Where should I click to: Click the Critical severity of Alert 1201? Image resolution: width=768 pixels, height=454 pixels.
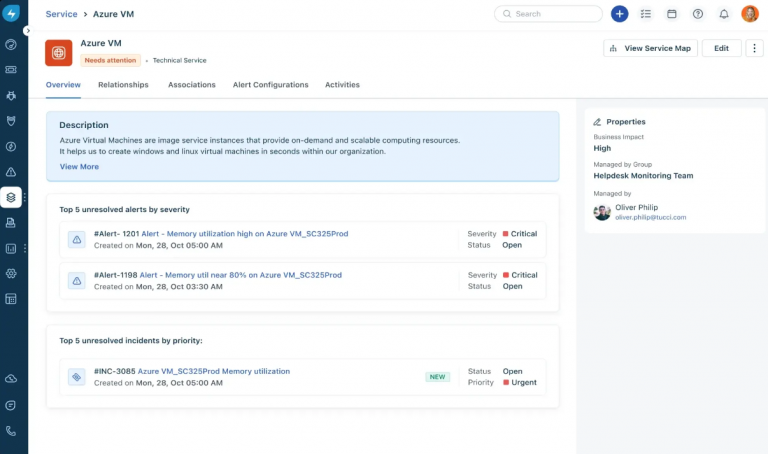[520, 234]
